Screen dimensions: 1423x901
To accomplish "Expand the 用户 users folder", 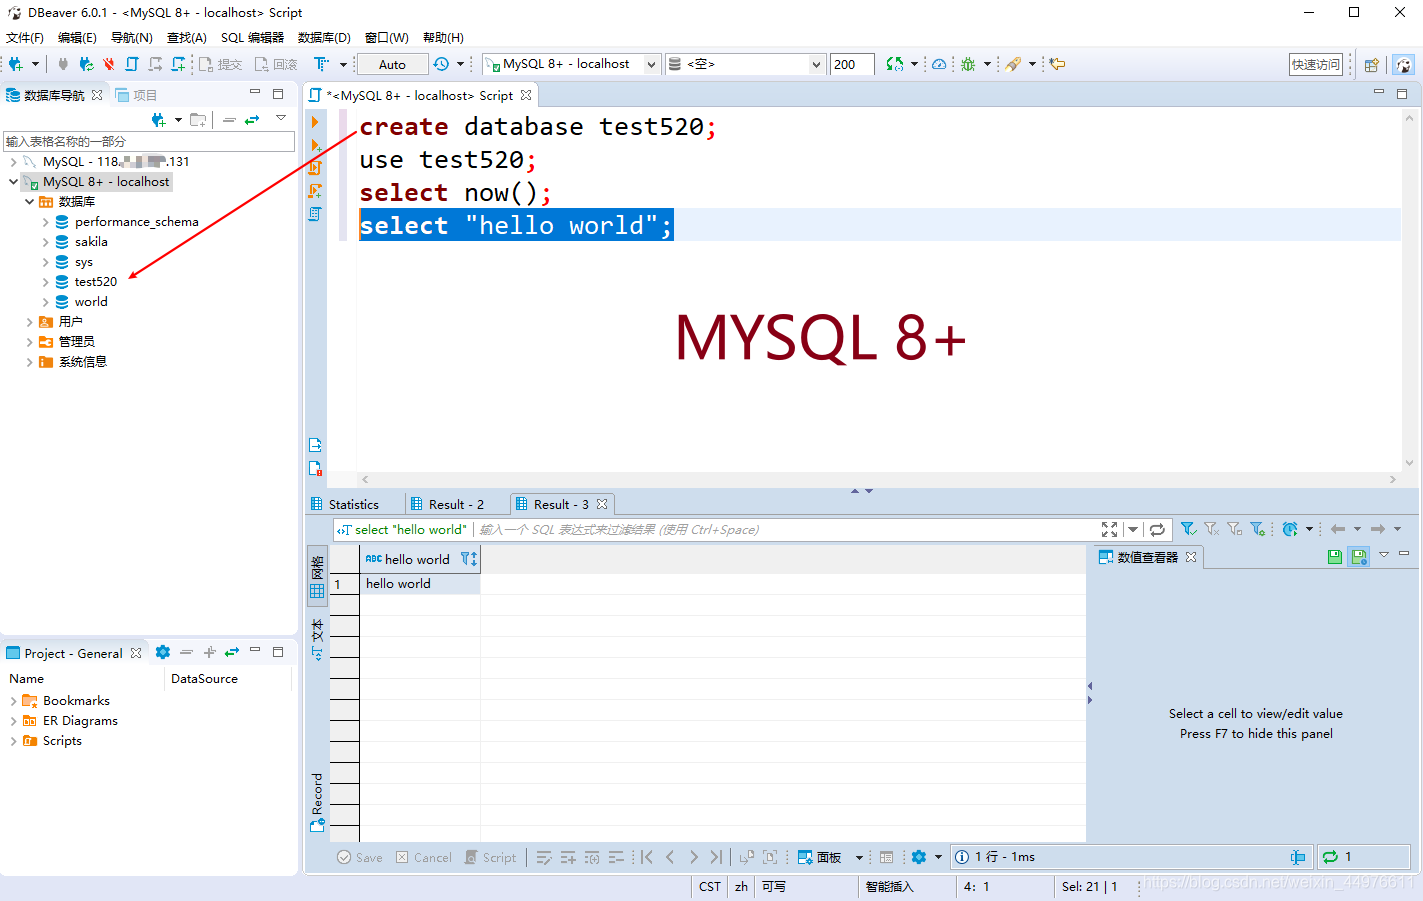I will click(x=29, y=322).
